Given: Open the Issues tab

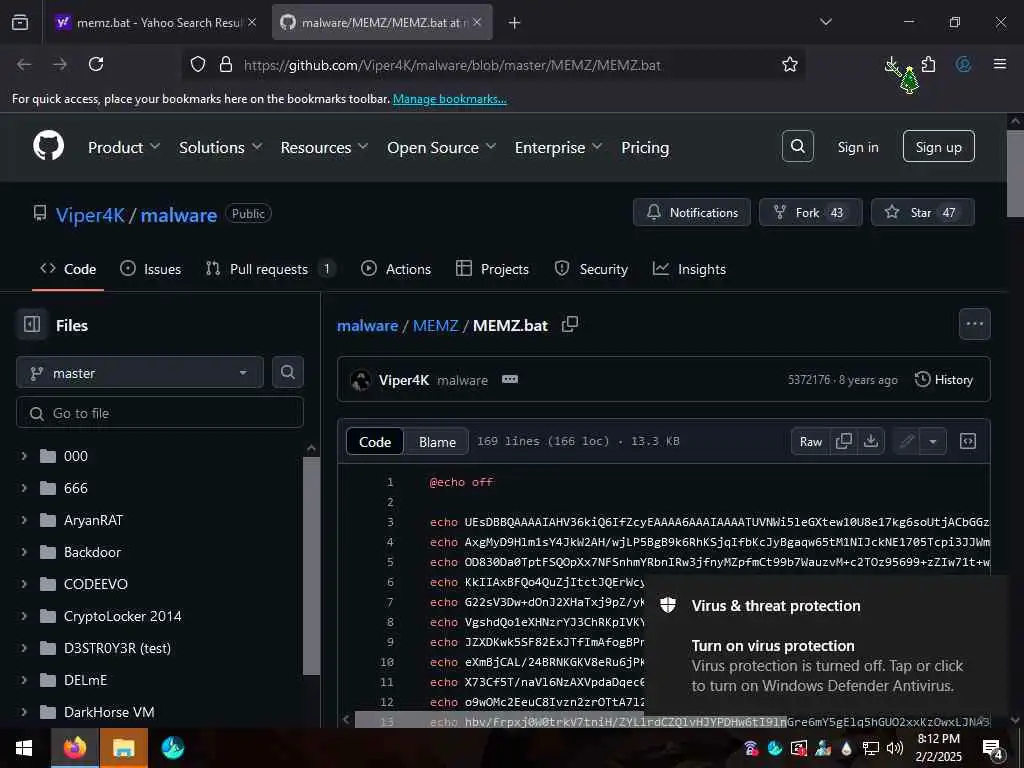Looking at the screenshot, I should [x=151, y=268].
